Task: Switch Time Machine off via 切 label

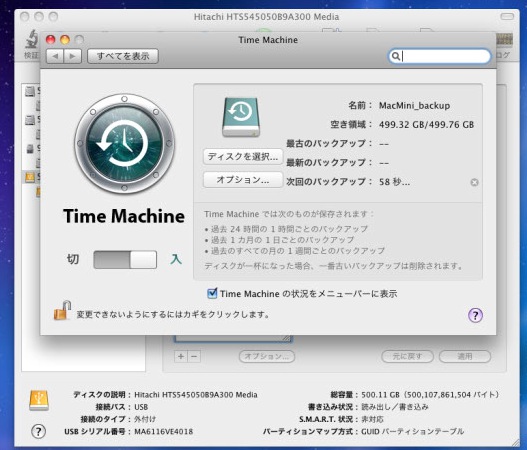Action: 73,259
